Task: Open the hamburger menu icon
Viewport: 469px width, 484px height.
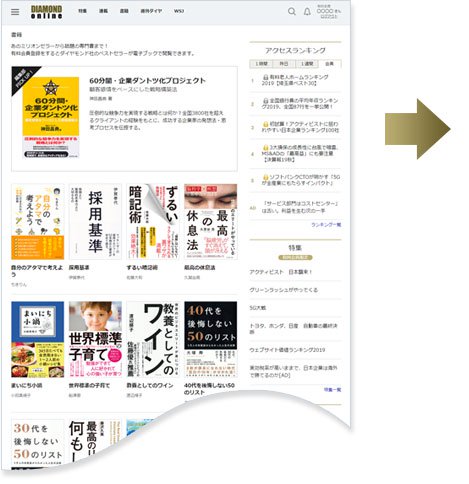Action: [15, 12]
